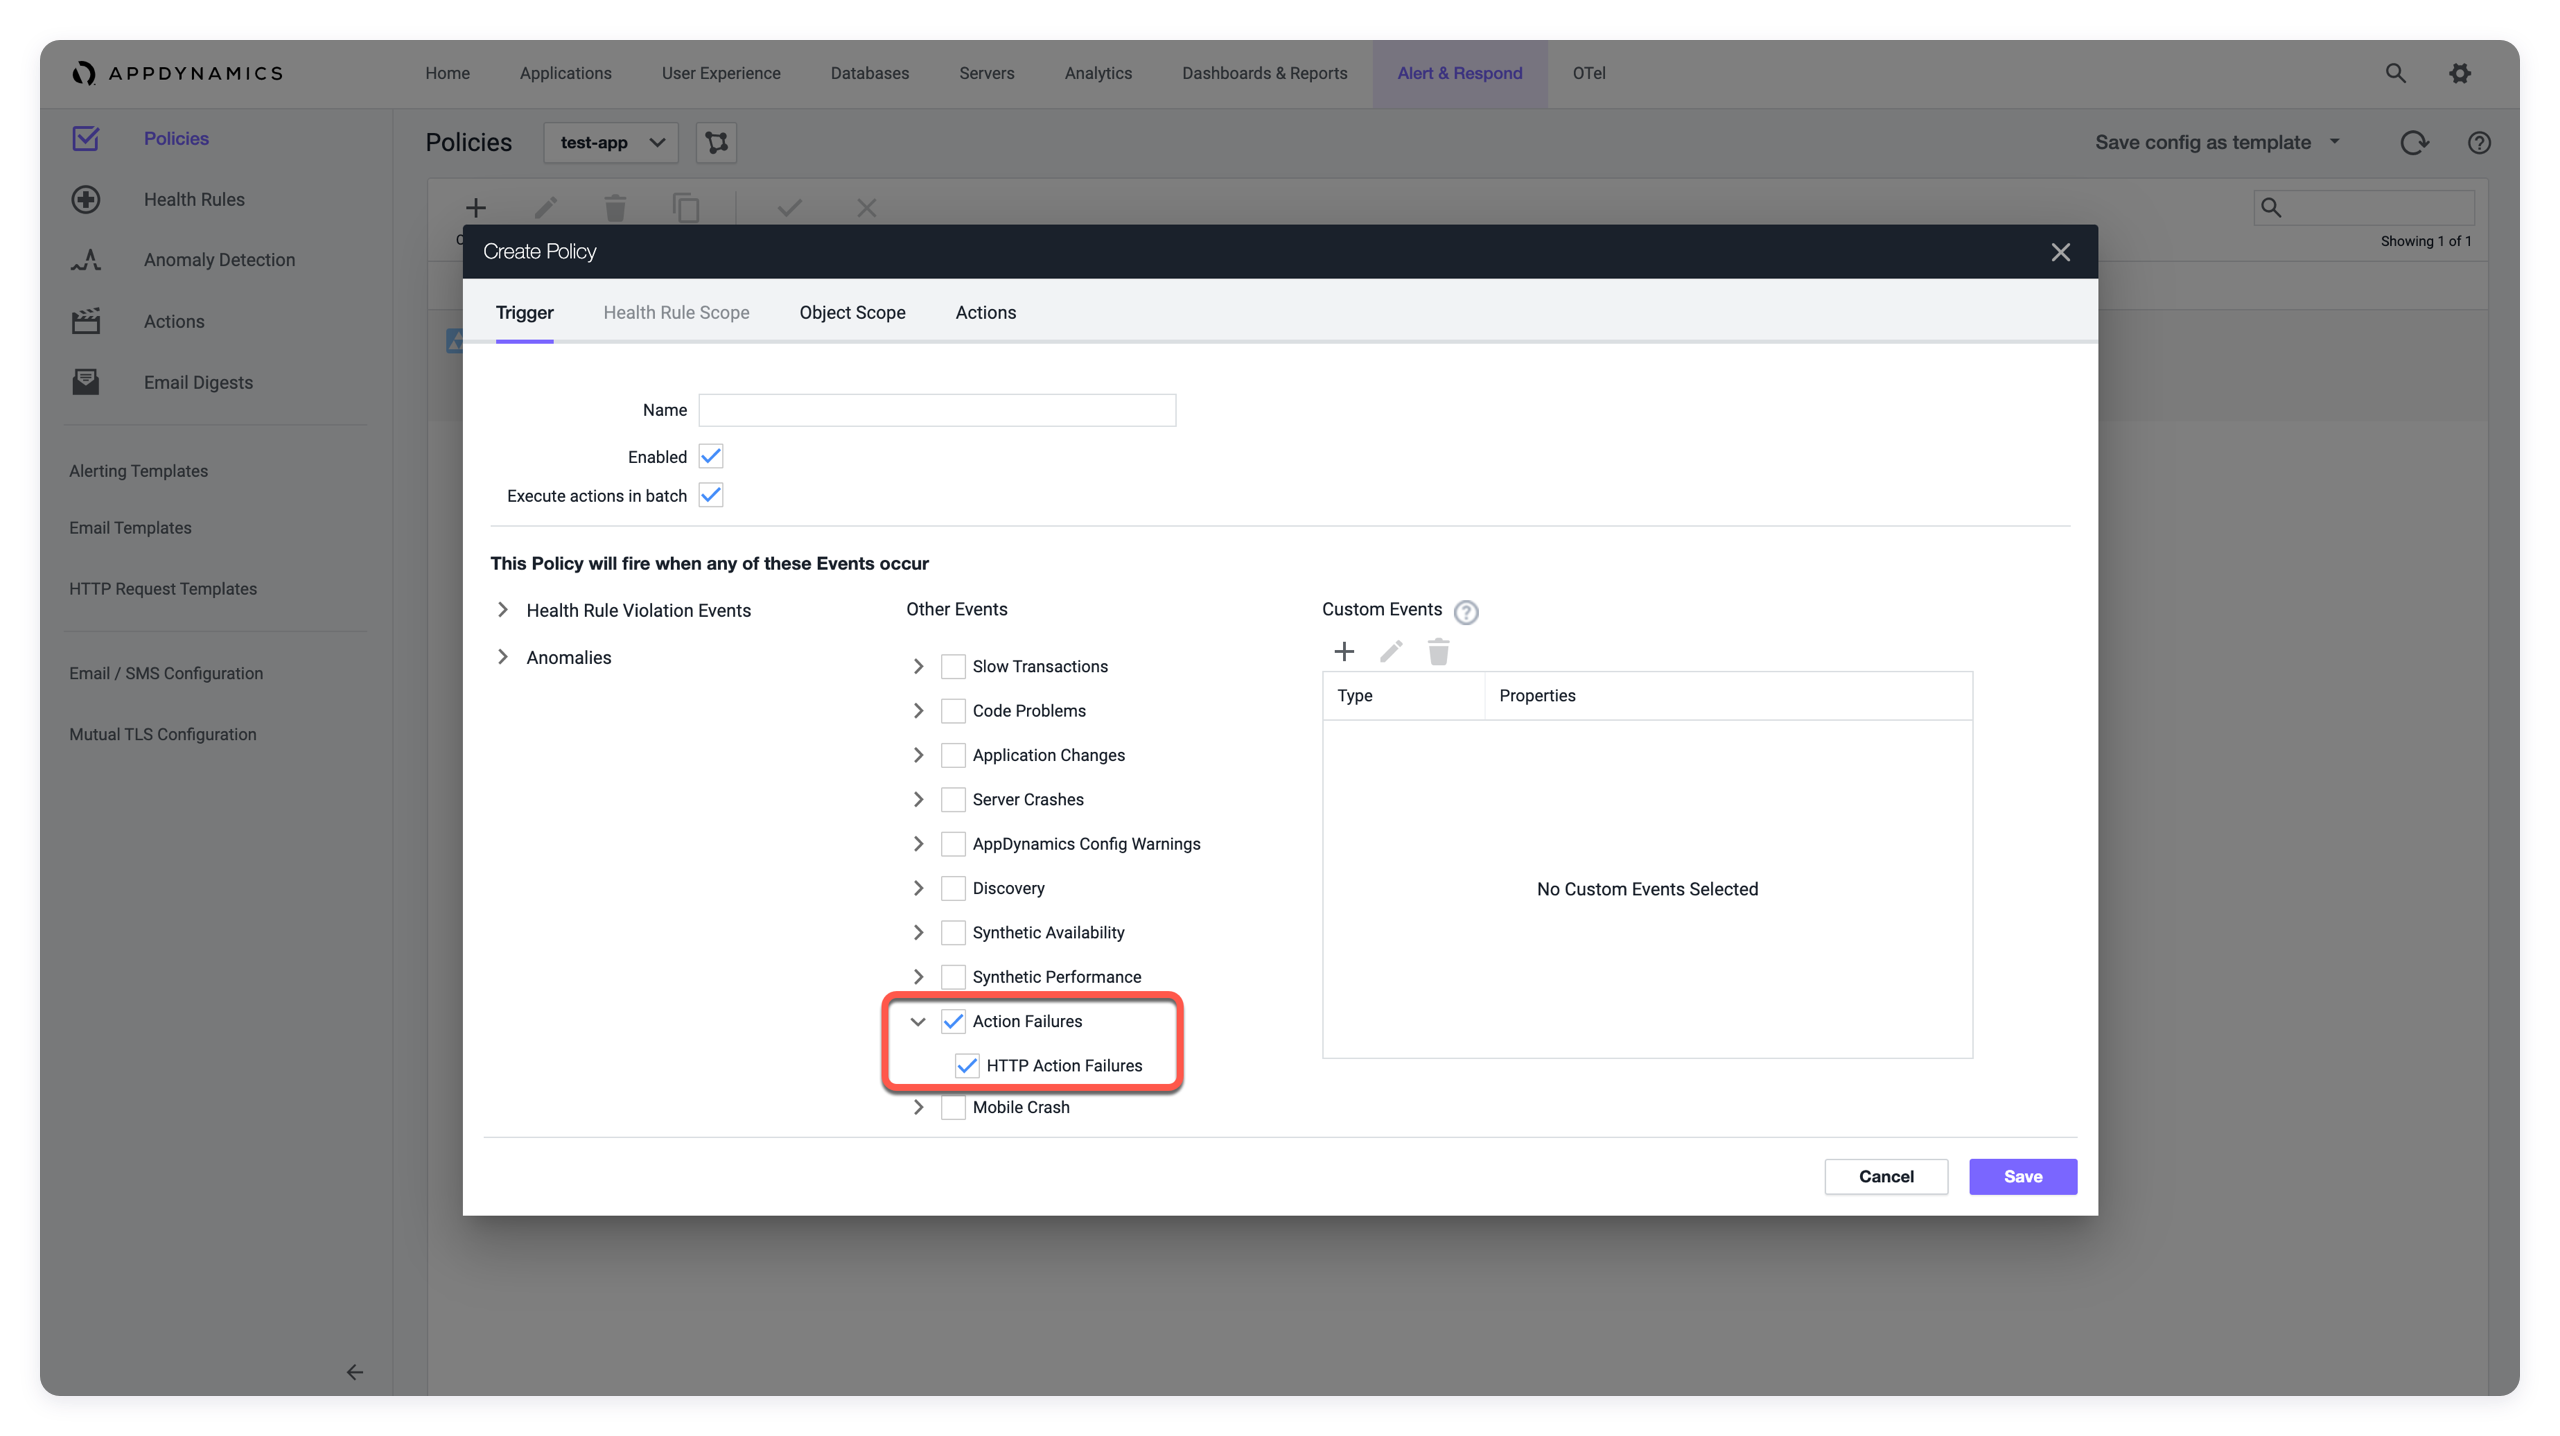
Task: Click the Search icon in toolbar
Action: tap(2395, 72)
